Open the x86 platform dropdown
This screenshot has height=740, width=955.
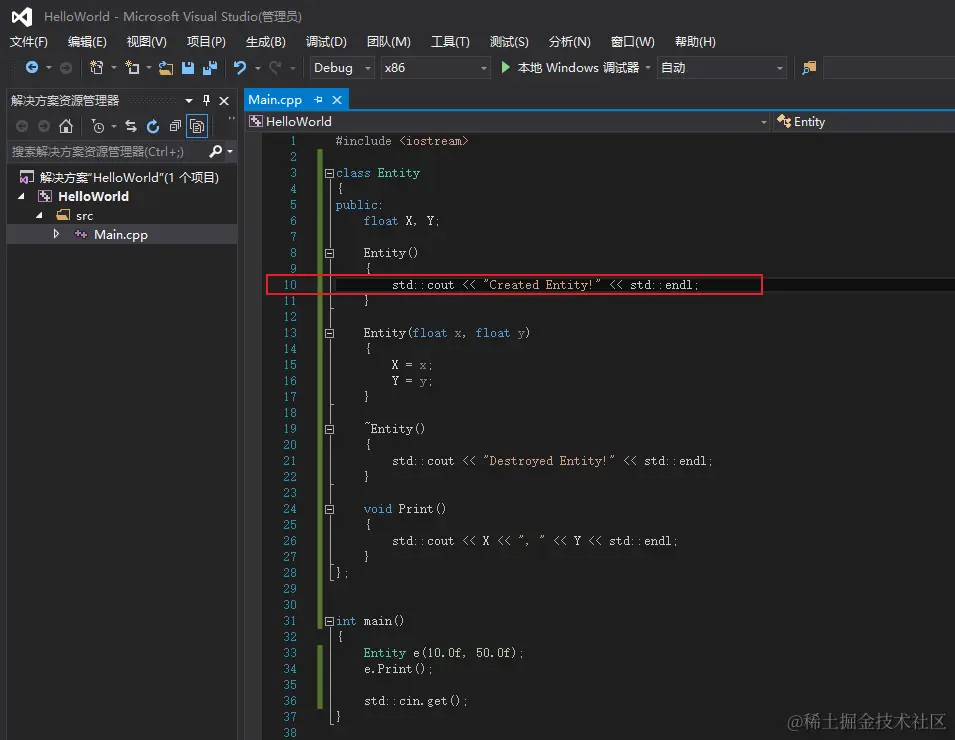pos(435,68)
